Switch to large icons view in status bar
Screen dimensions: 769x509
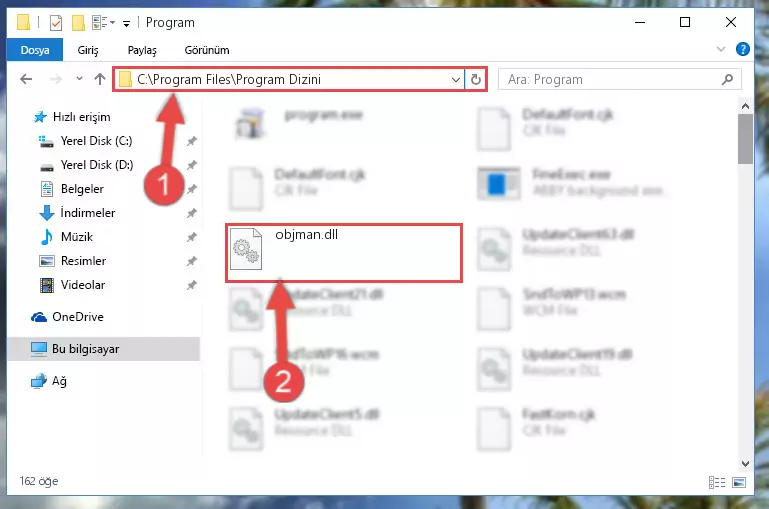point(739,483)
